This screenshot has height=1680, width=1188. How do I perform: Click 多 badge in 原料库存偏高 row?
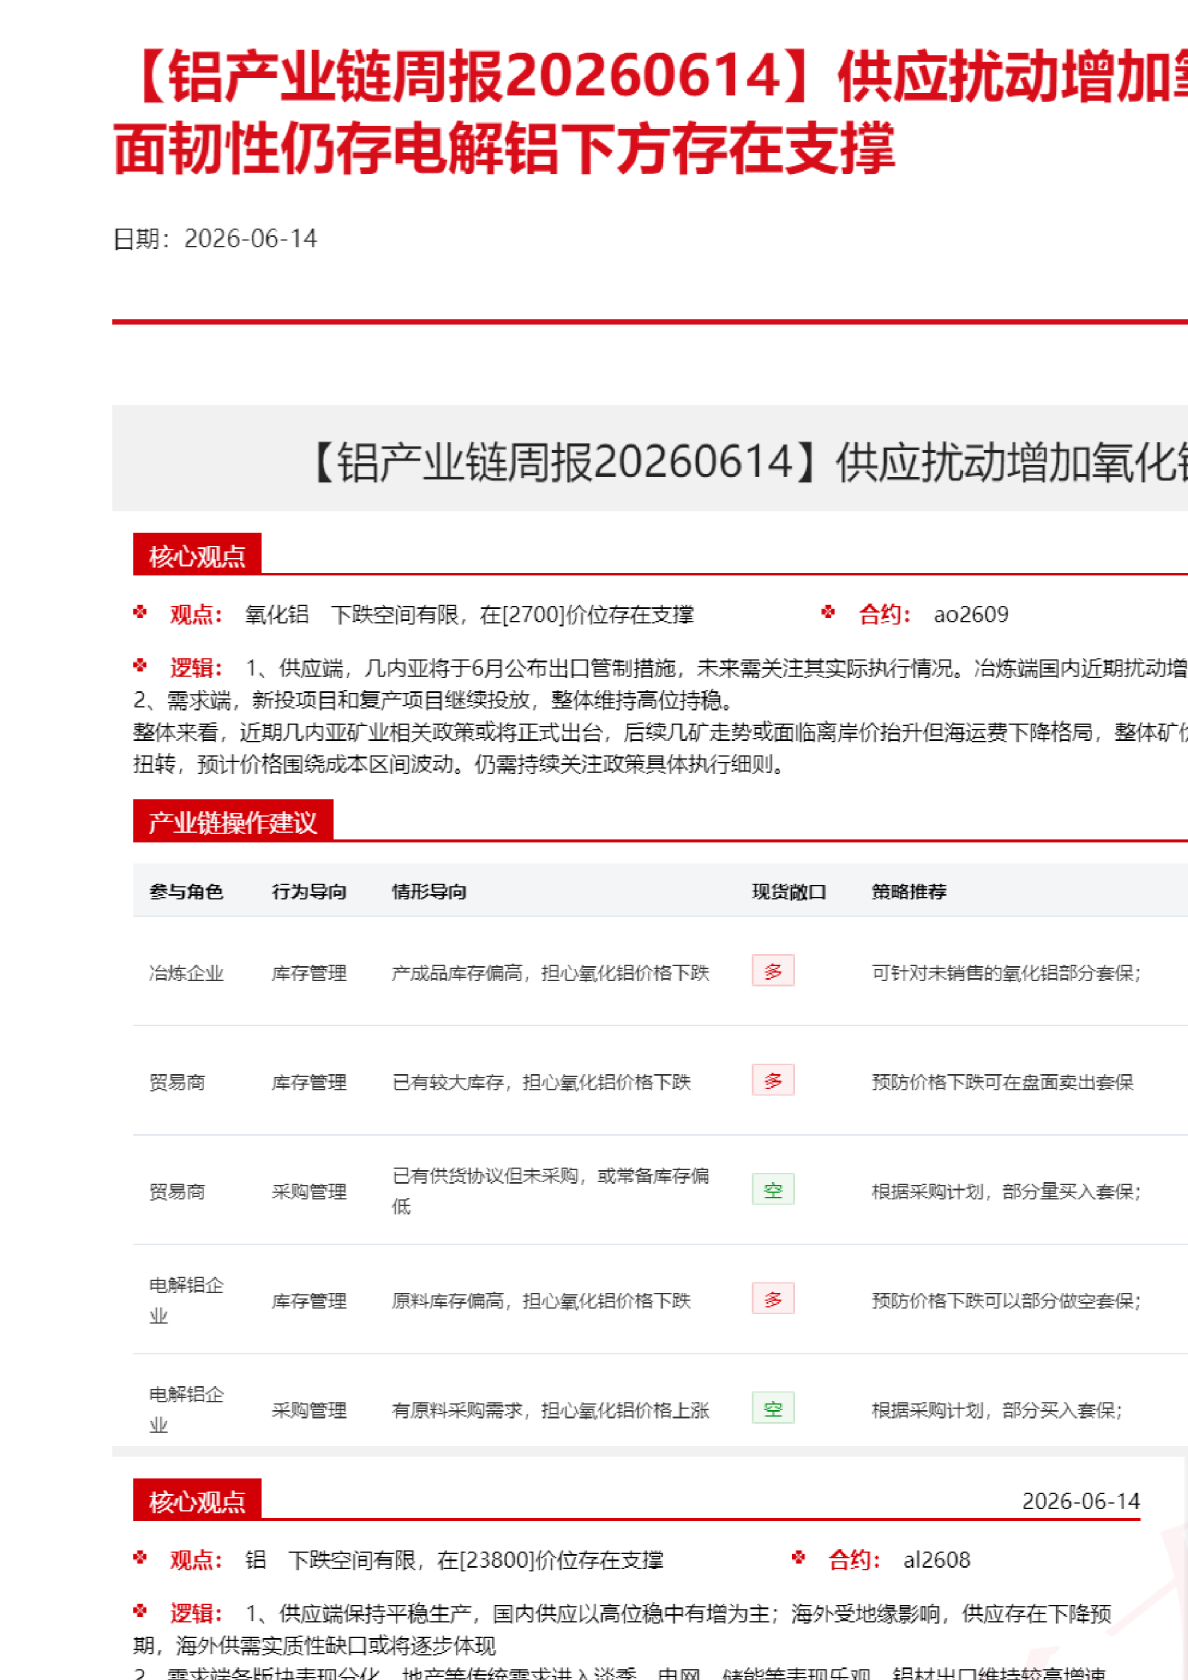point(773,1299)
